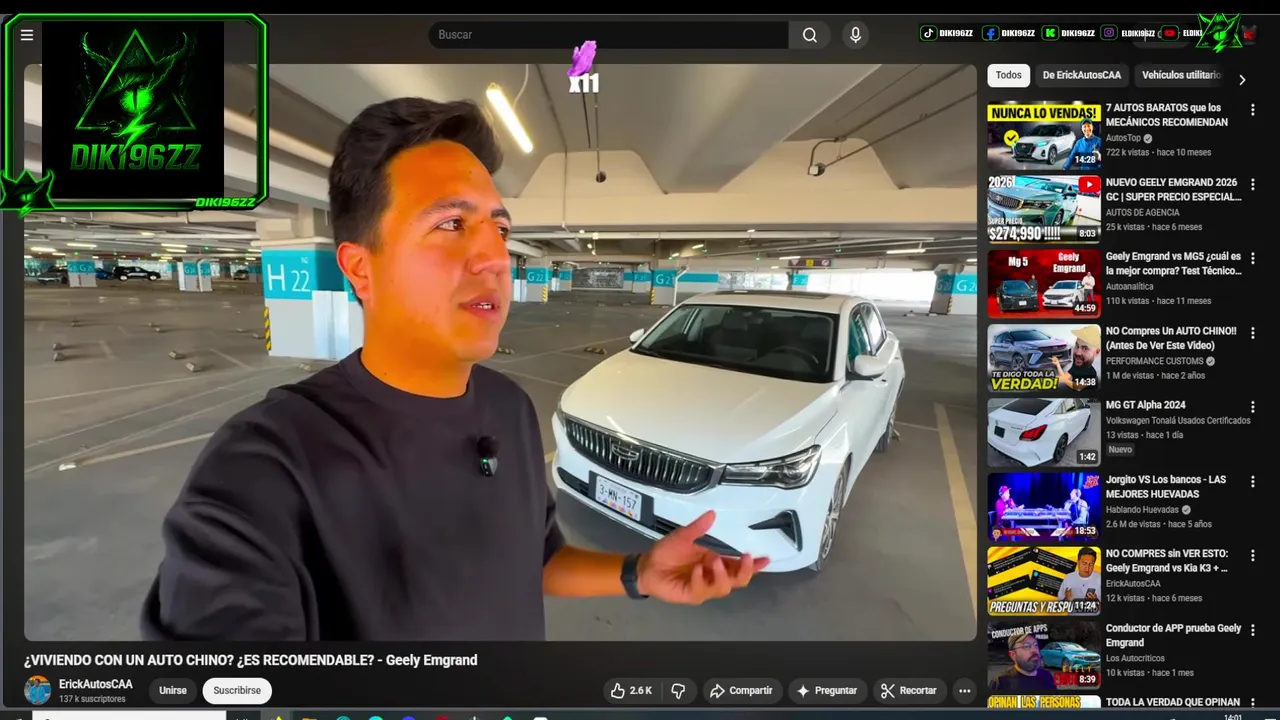This screenshot has height=720, width=1280.
Task: Click Volkswagen Tonalá Usados Certificados channel name
Action: click(1178, 421)
